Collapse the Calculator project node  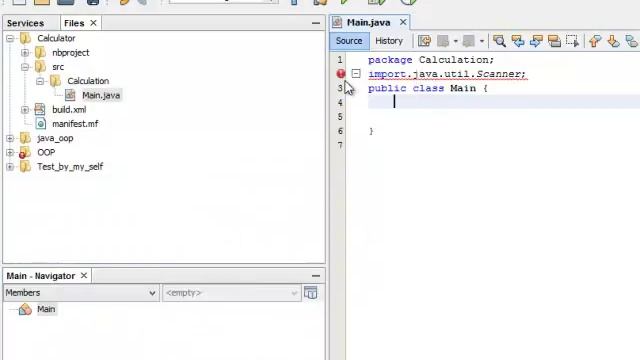[10, 38]
